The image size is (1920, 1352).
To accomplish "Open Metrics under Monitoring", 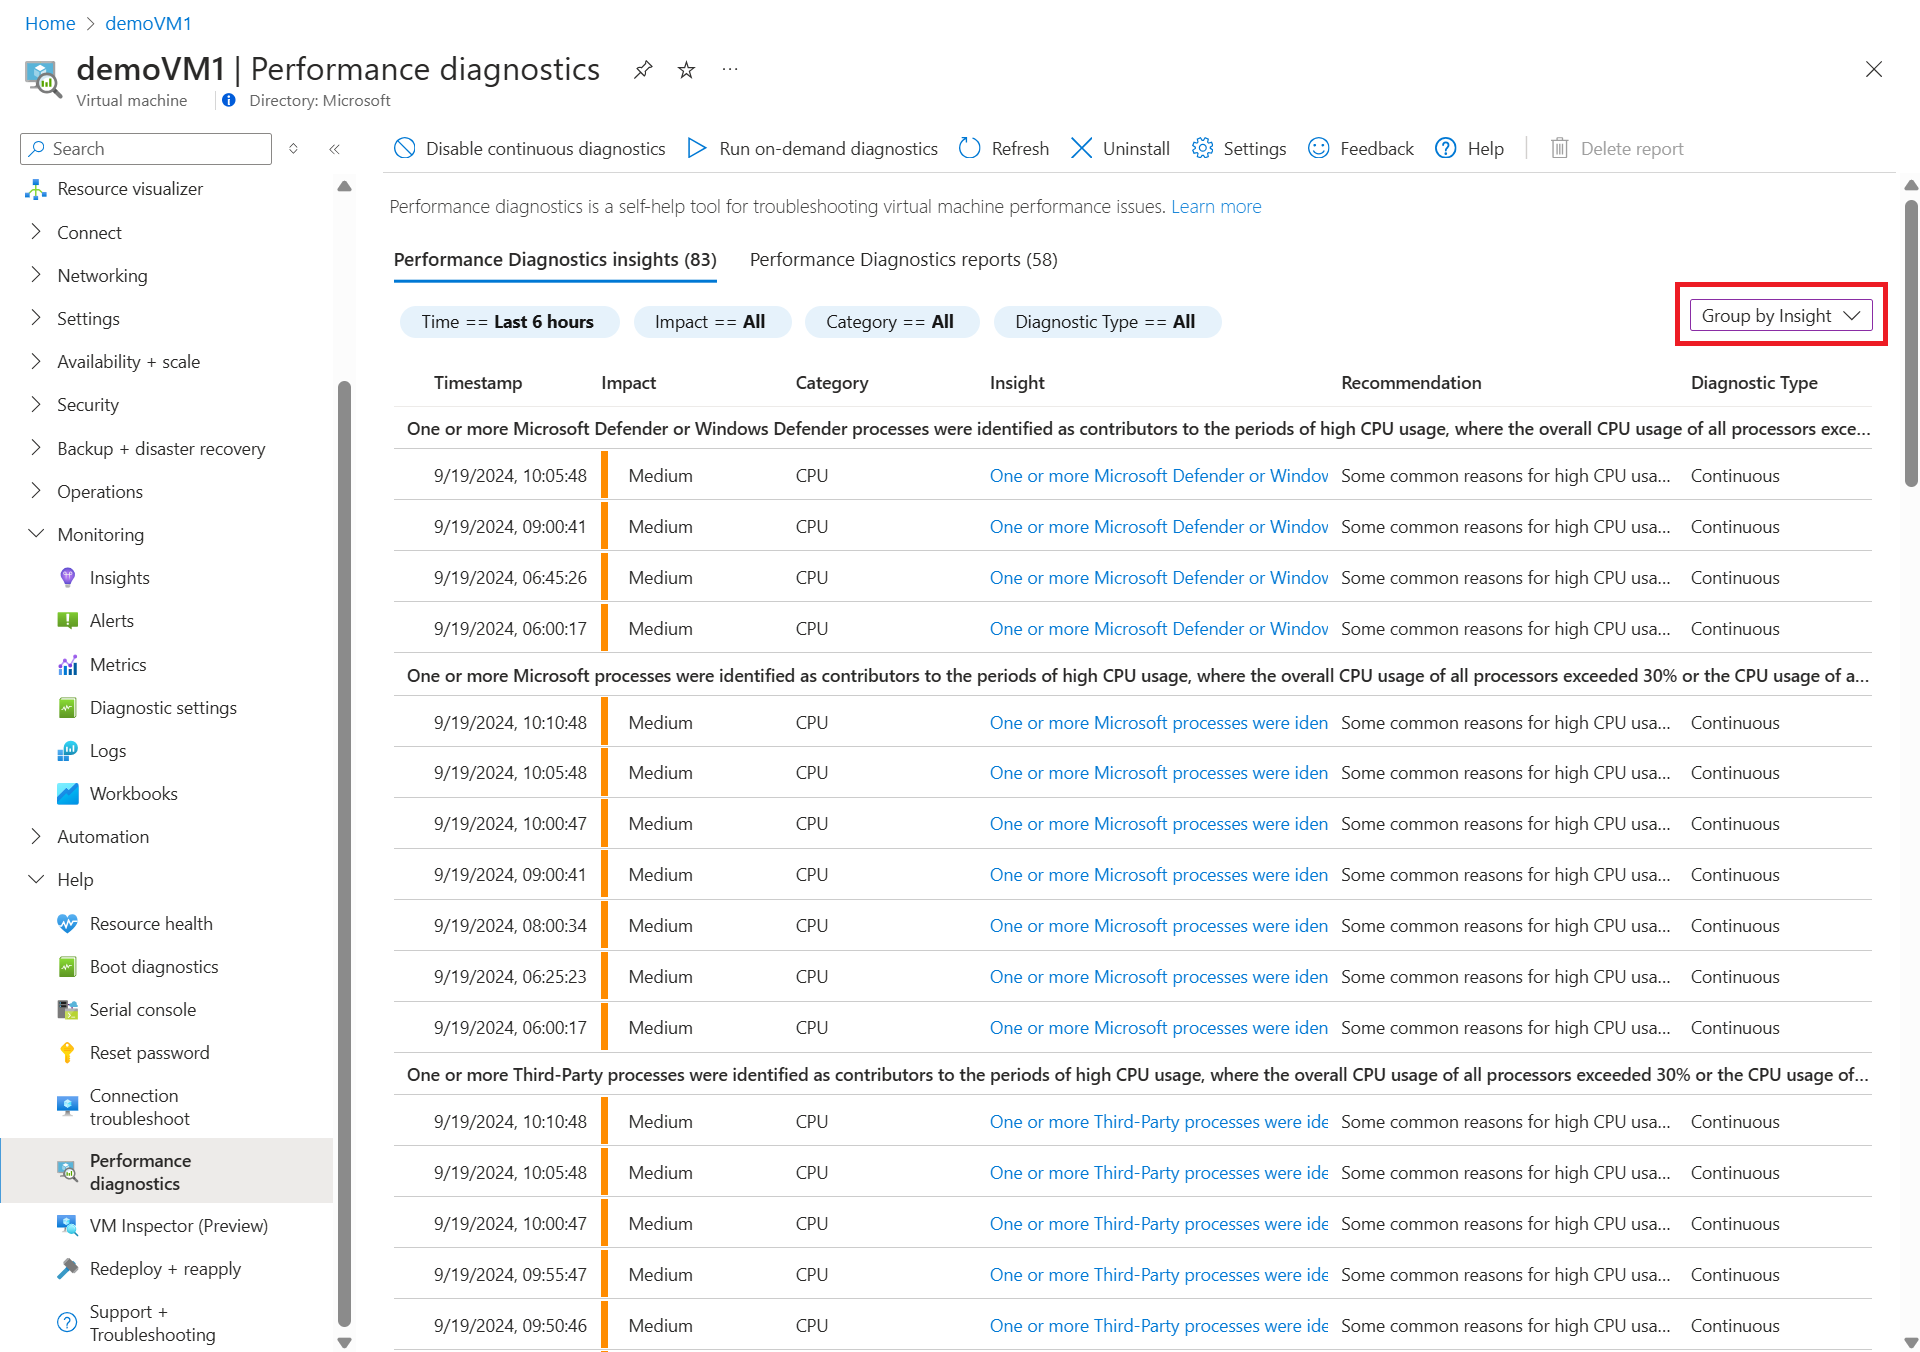I will pos(117,665).
